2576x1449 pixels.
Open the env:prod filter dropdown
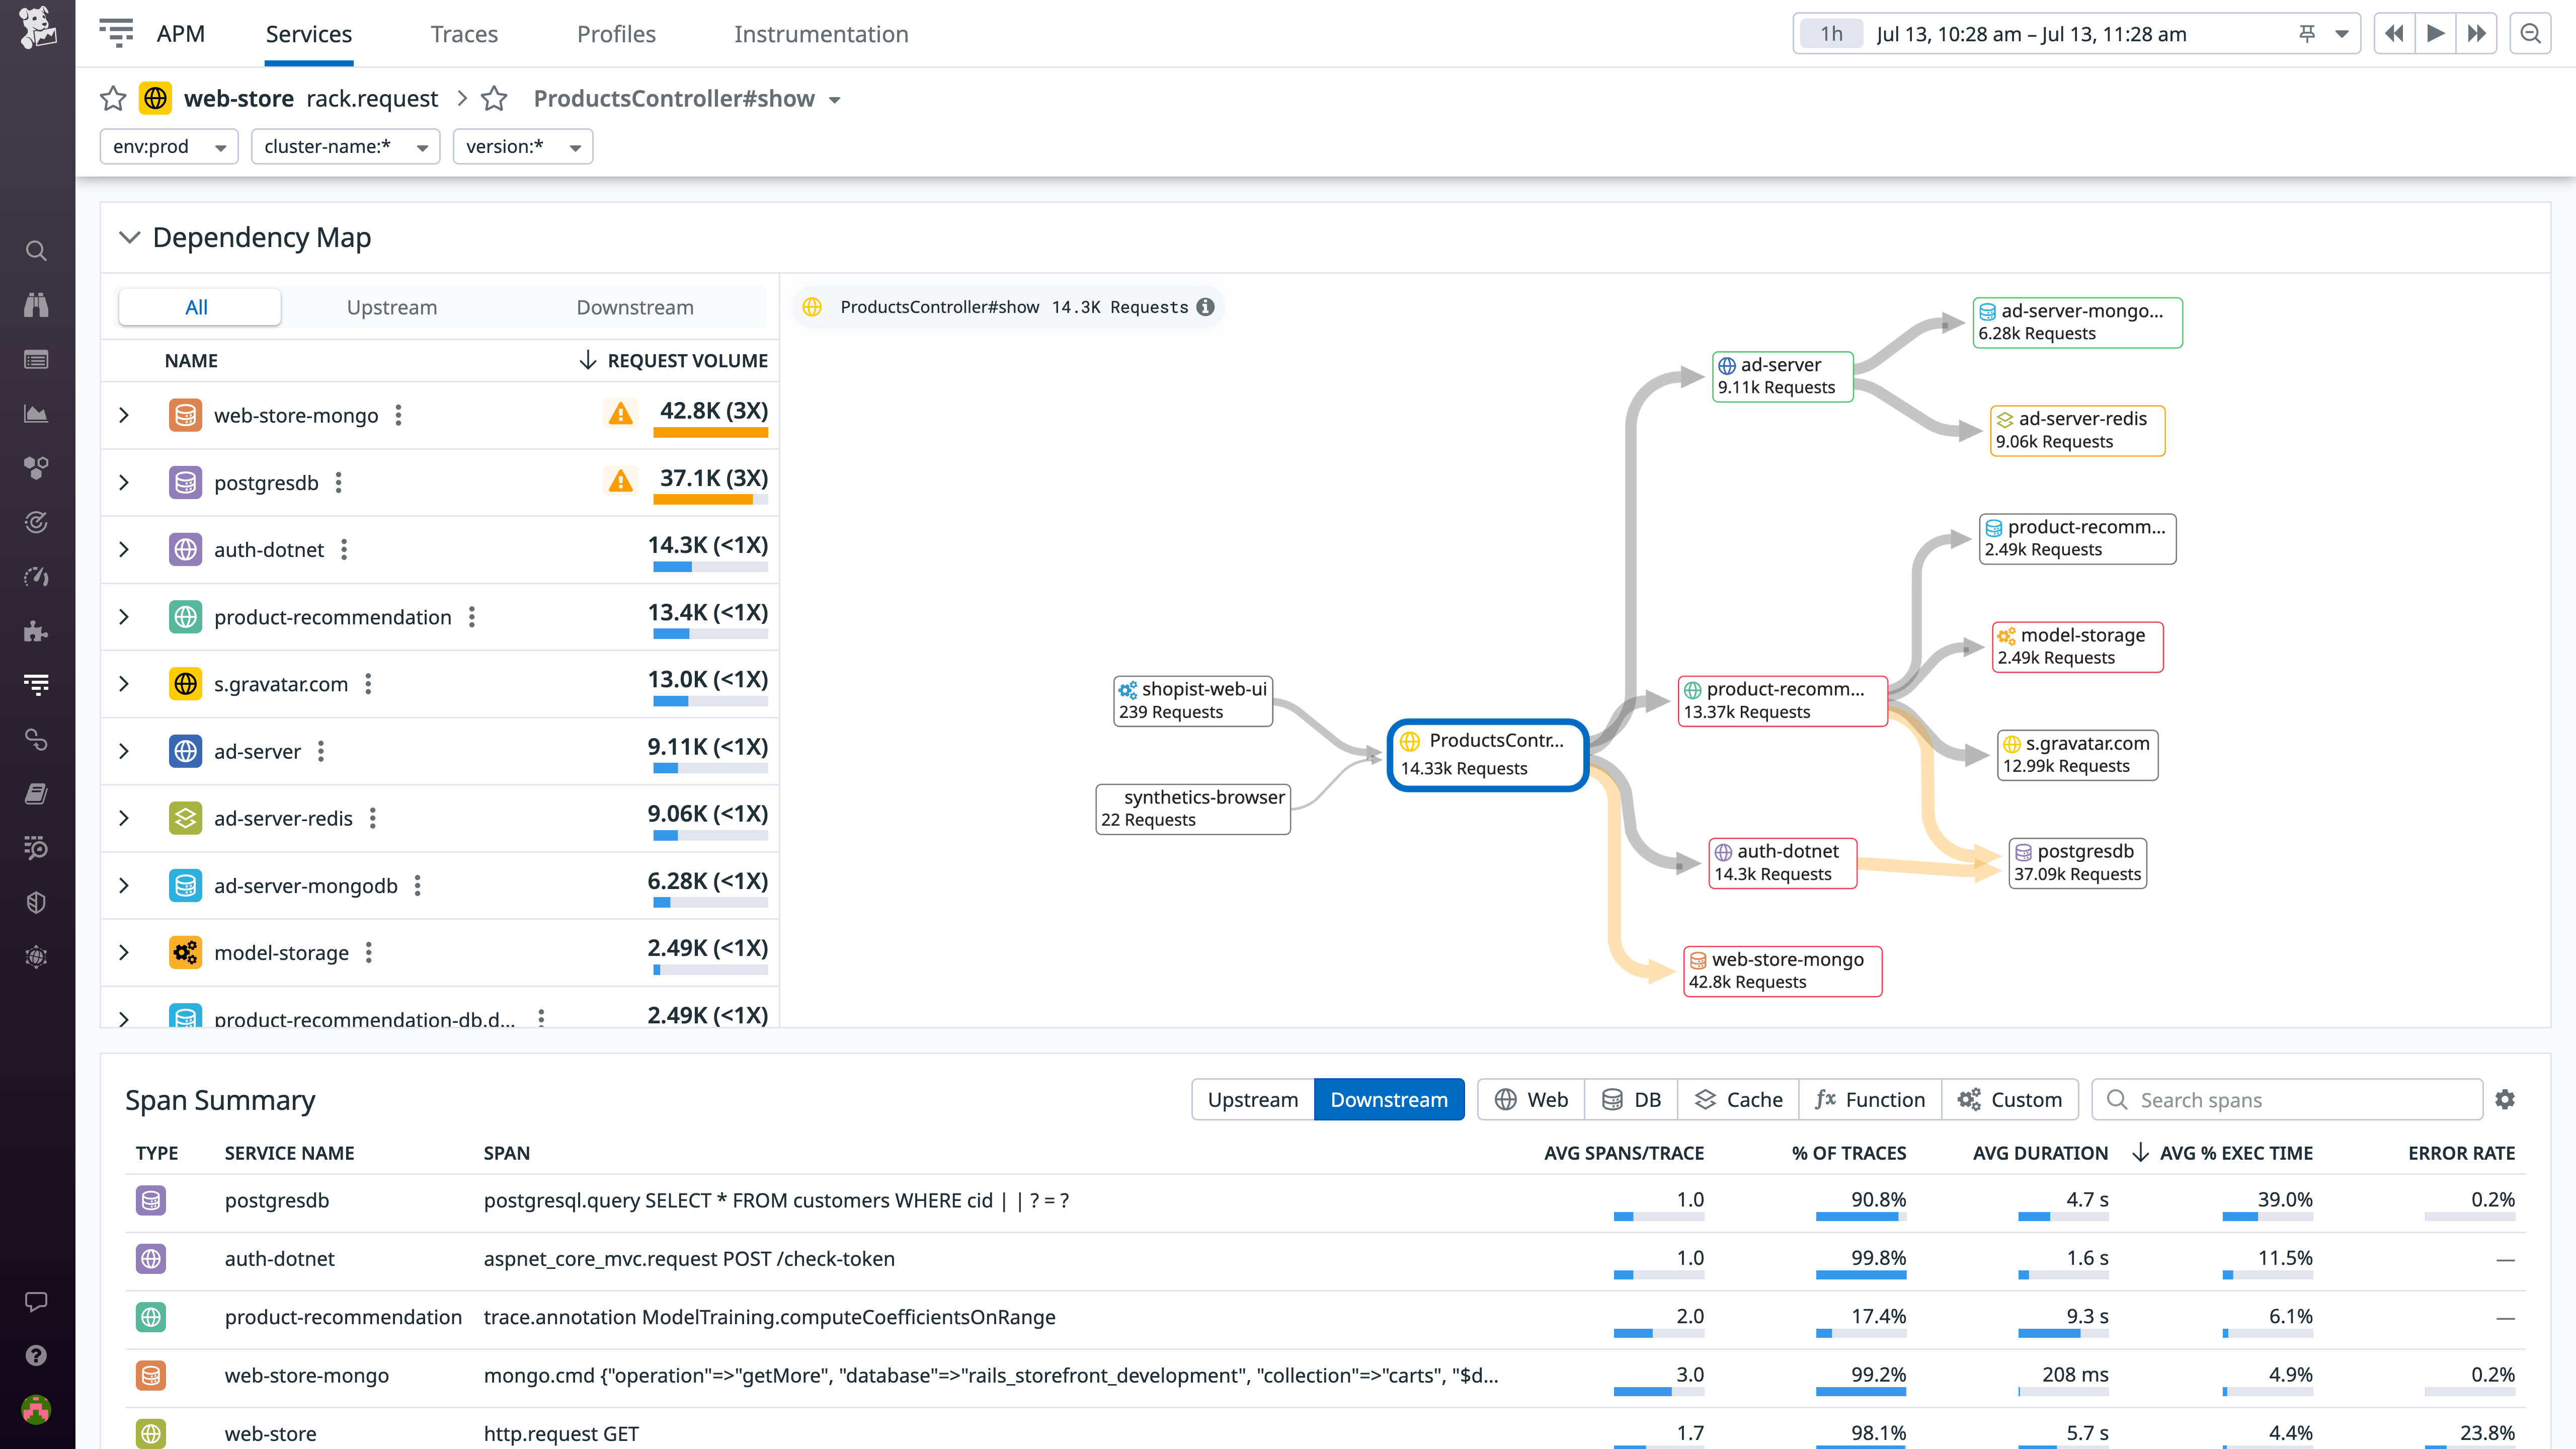[168, 146]
